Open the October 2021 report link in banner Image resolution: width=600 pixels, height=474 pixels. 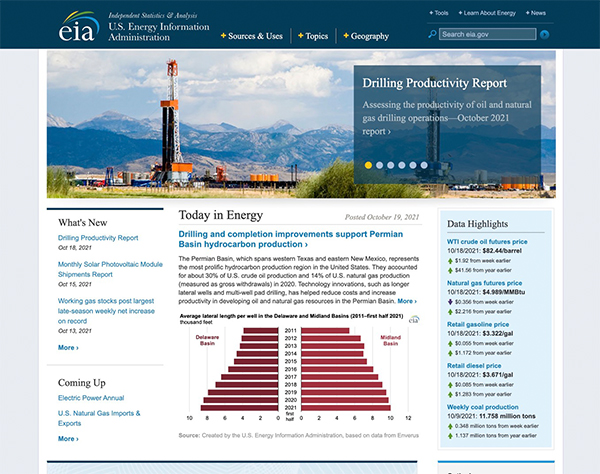coord(447,118)
